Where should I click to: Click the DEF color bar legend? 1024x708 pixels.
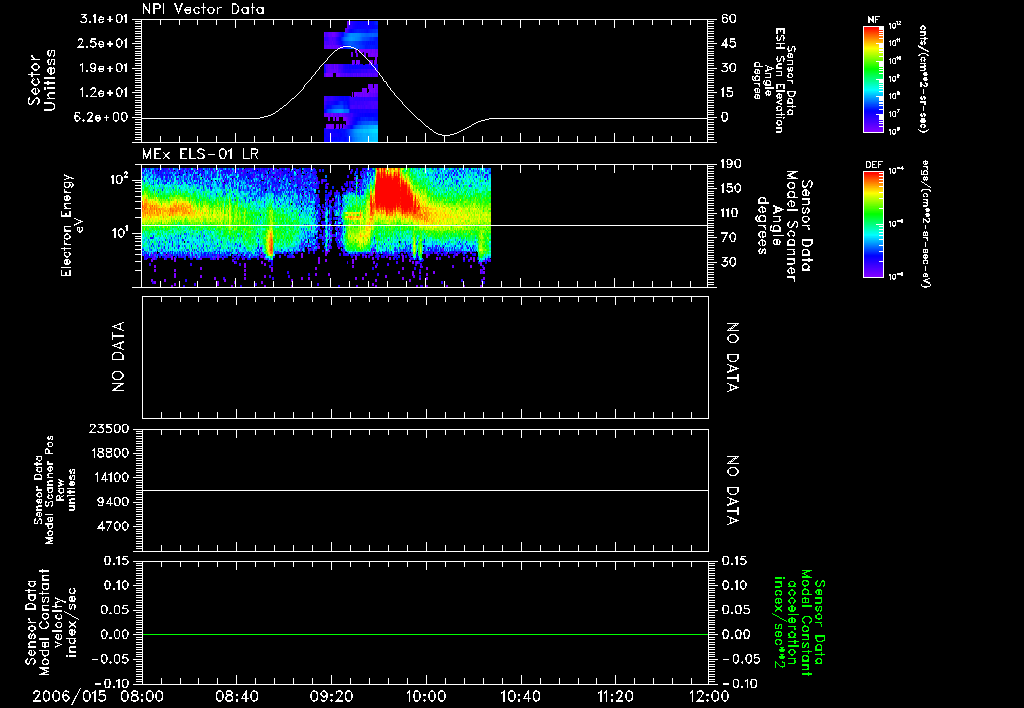pos(873,223)
